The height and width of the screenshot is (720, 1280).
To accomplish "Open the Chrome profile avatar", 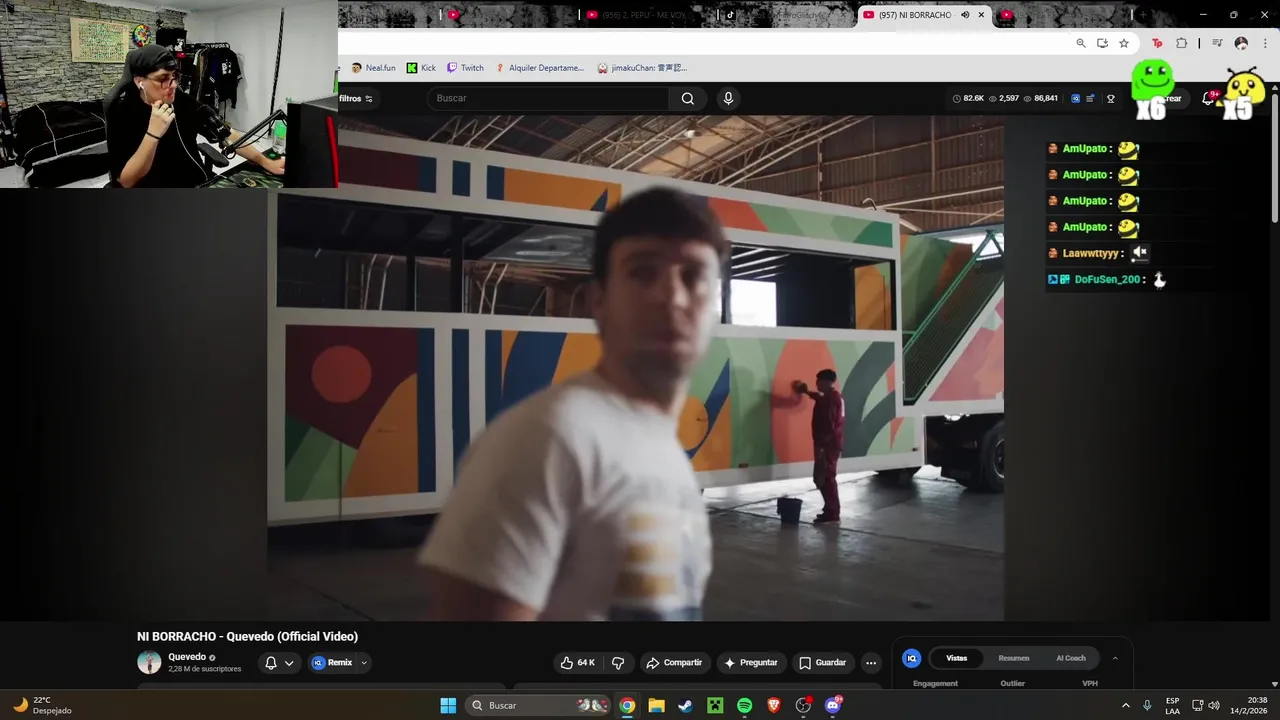I will point(1241,43).
